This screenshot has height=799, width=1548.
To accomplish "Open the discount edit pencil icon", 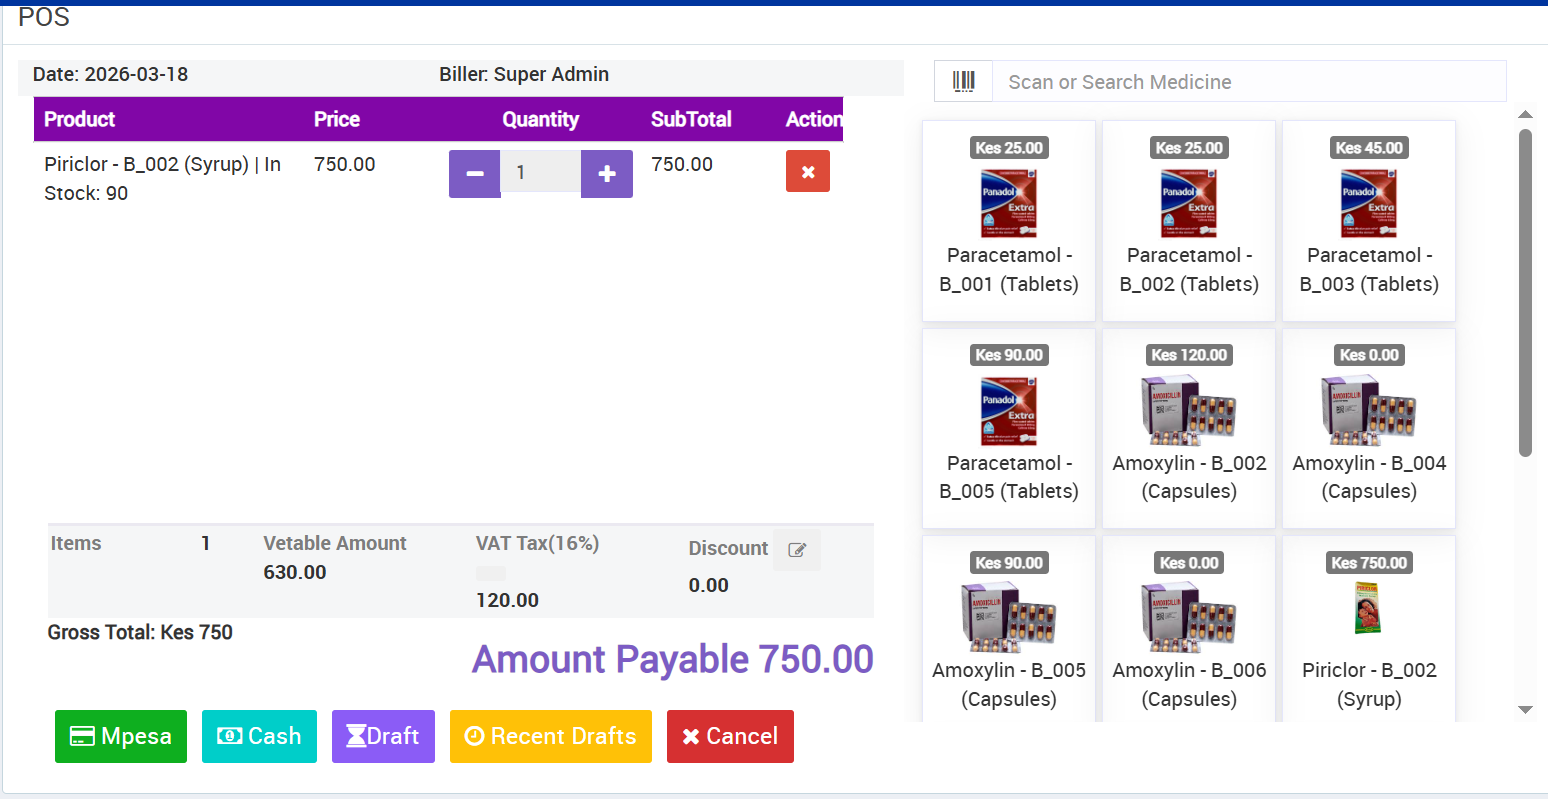I will [x=797, y=550].
